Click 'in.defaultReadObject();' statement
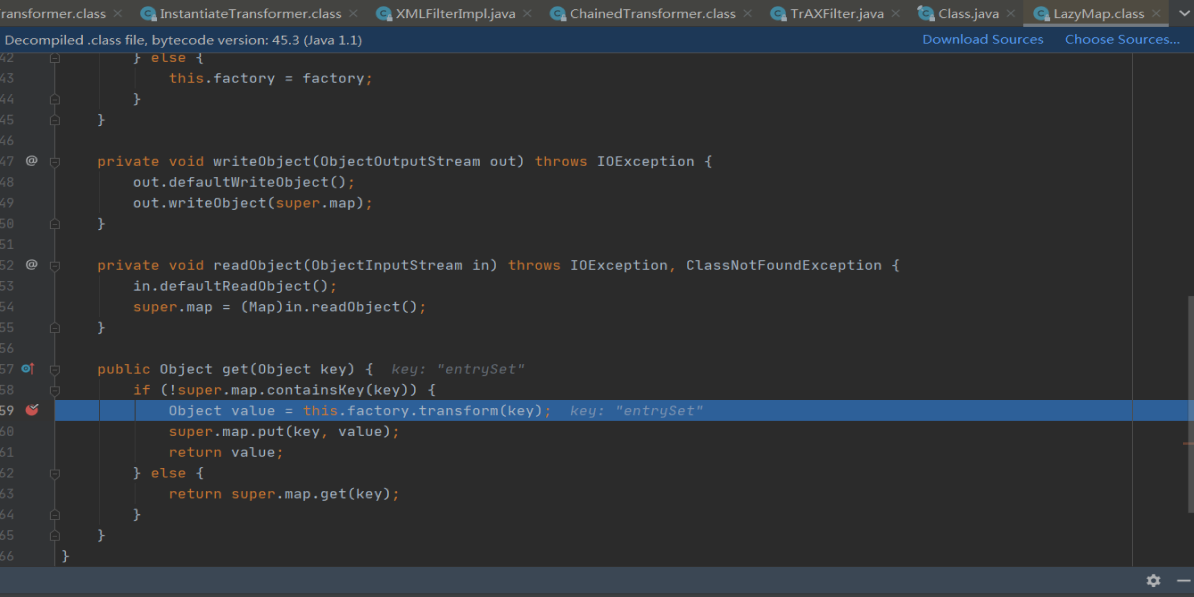The height and width of the screenshot is (597, 1194). 235,286
